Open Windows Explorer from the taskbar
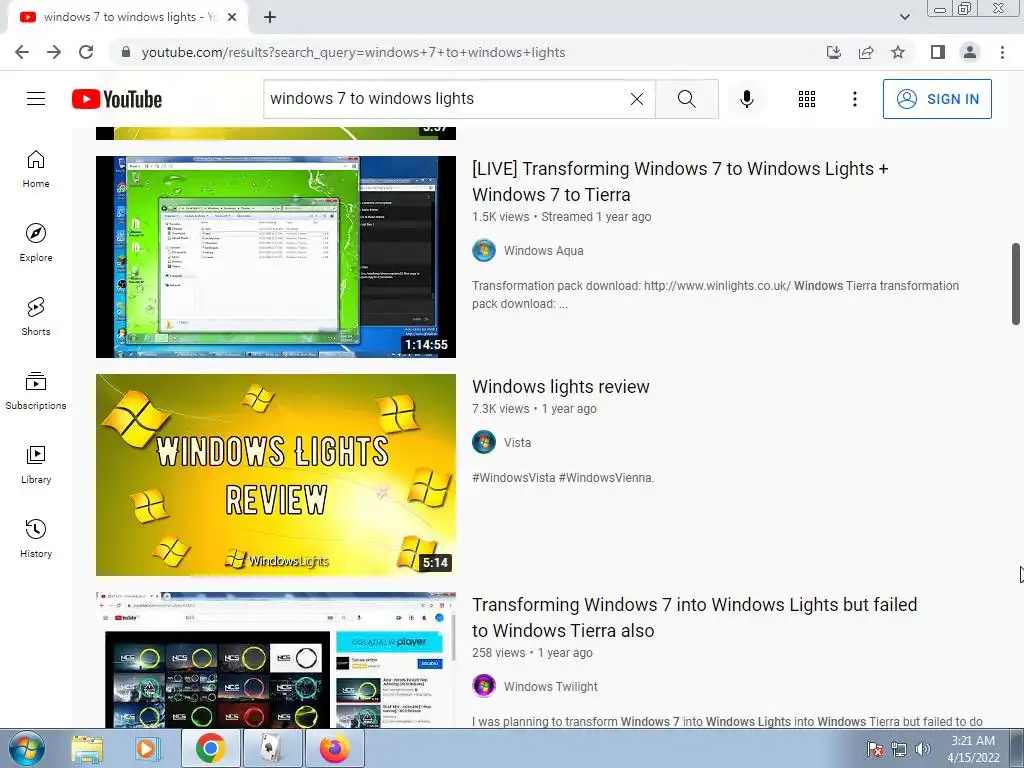Image resolution: width=1024 pixels, height=768 pixels. (x=87, y=748)
